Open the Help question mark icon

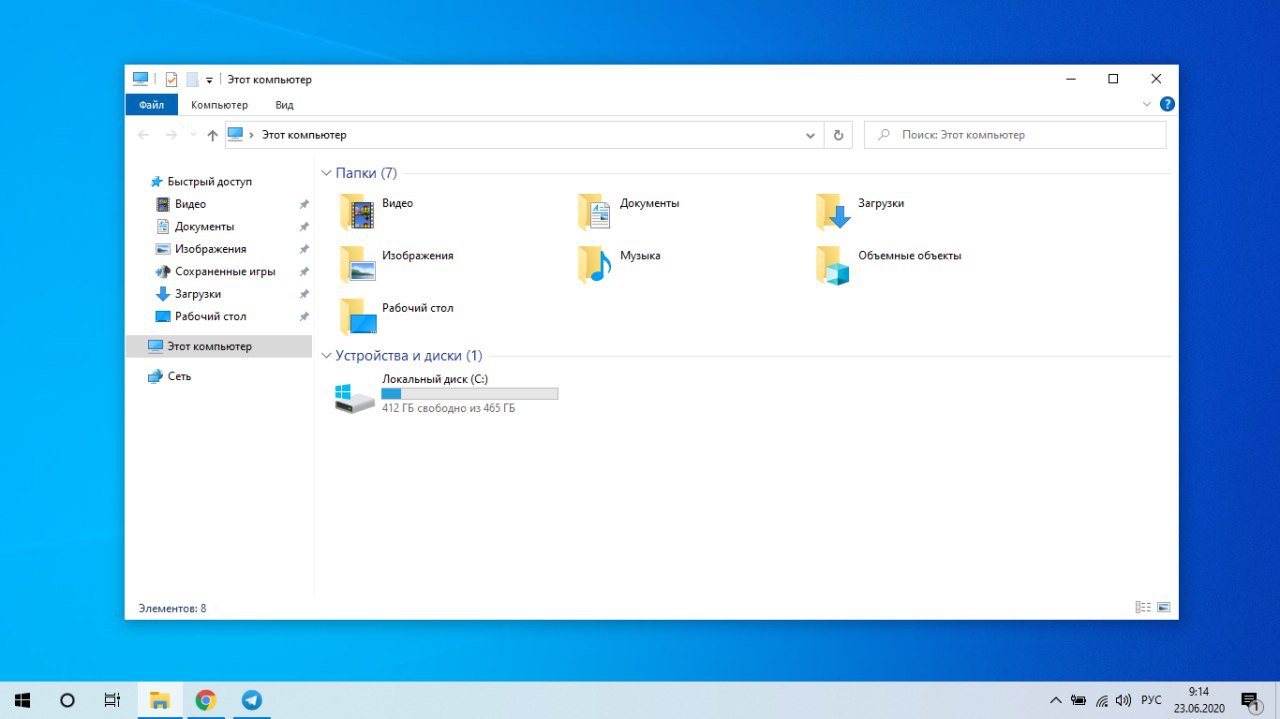pyautogui.click(x=1167, y=104)
